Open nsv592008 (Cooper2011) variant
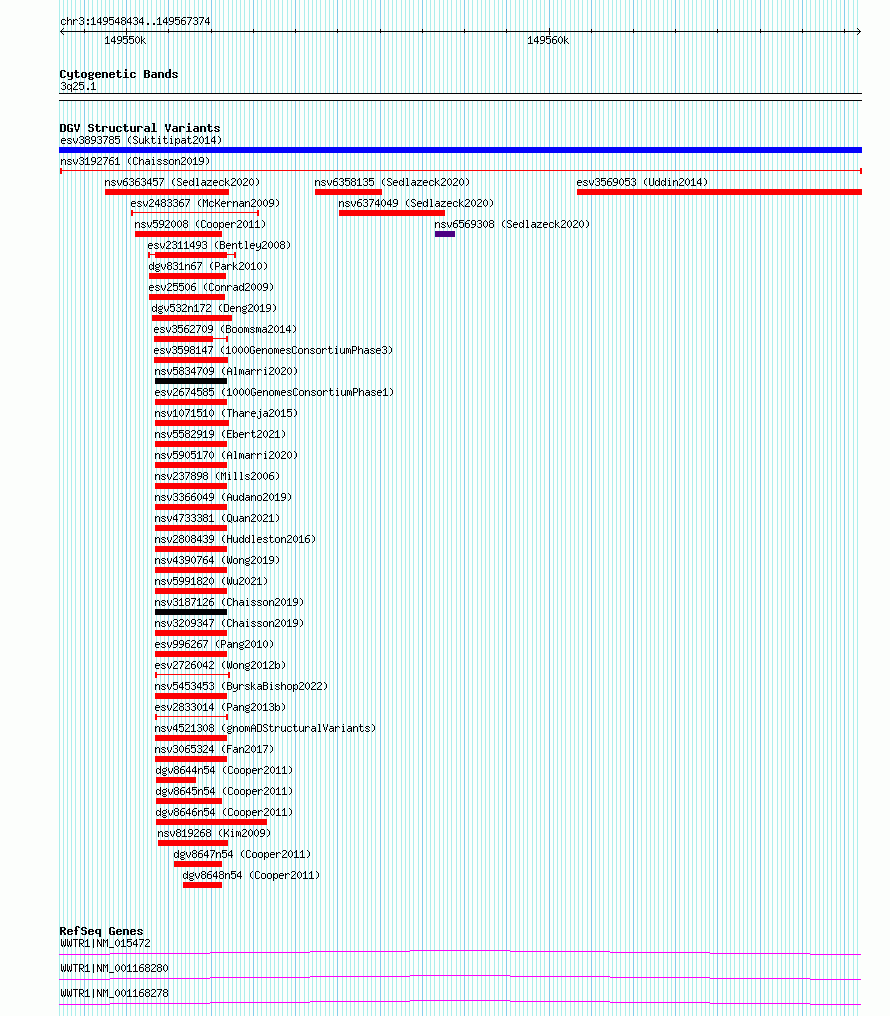 click(200, 224)
